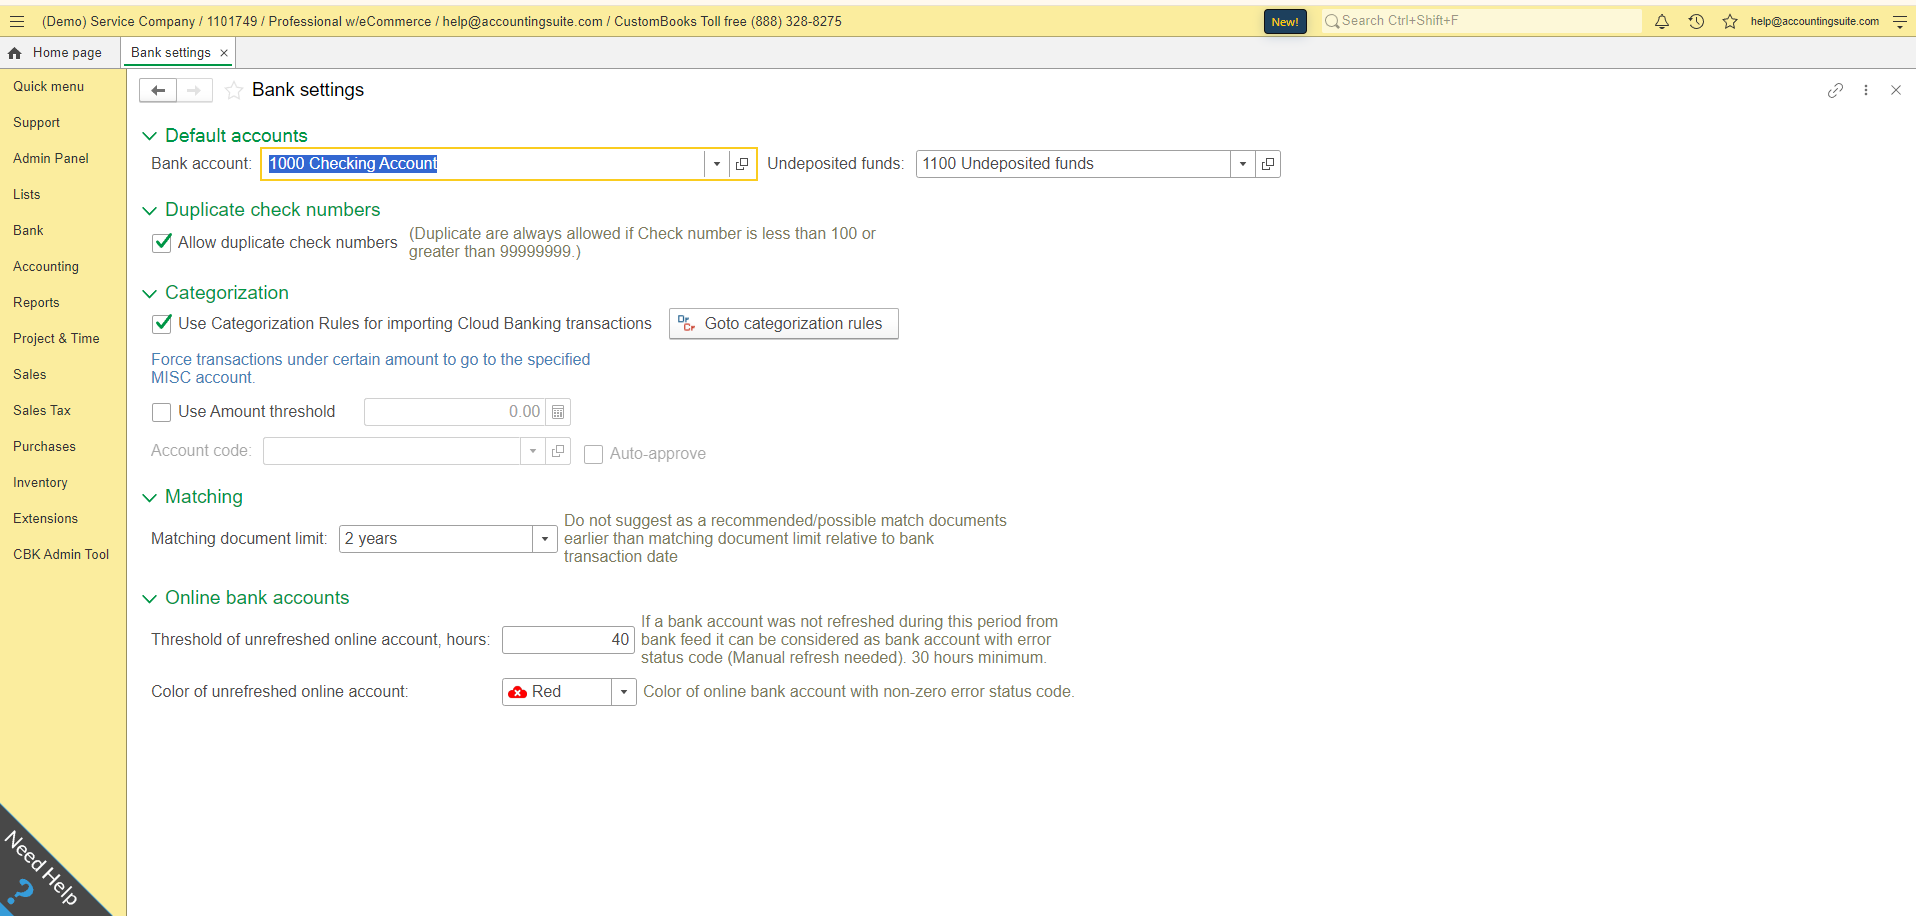Open the Undeposited funds item button
The width and height of the screenshot is (1916, 916).
pos(1268,164)
